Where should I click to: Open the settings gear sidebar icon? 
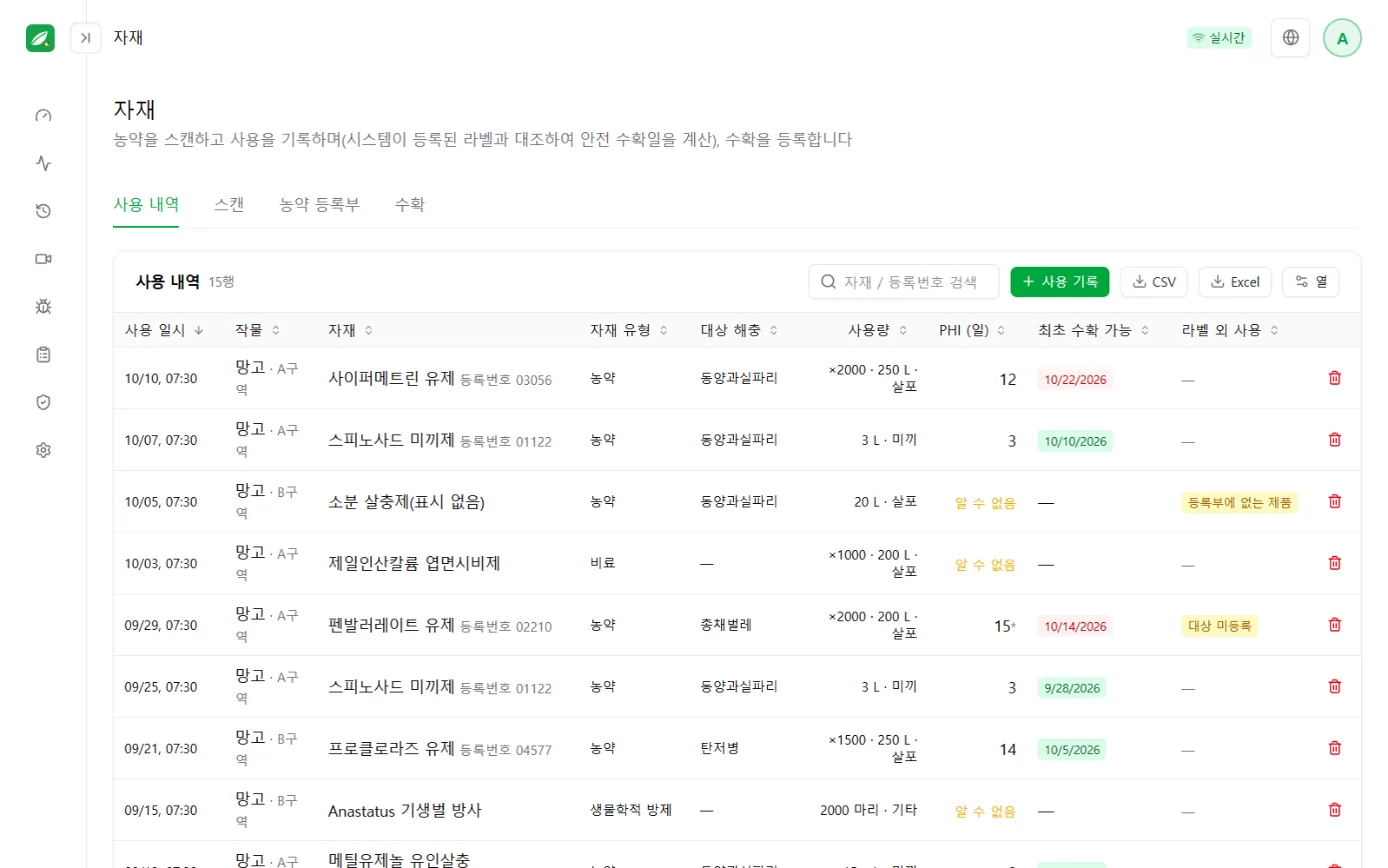point(43,450)
